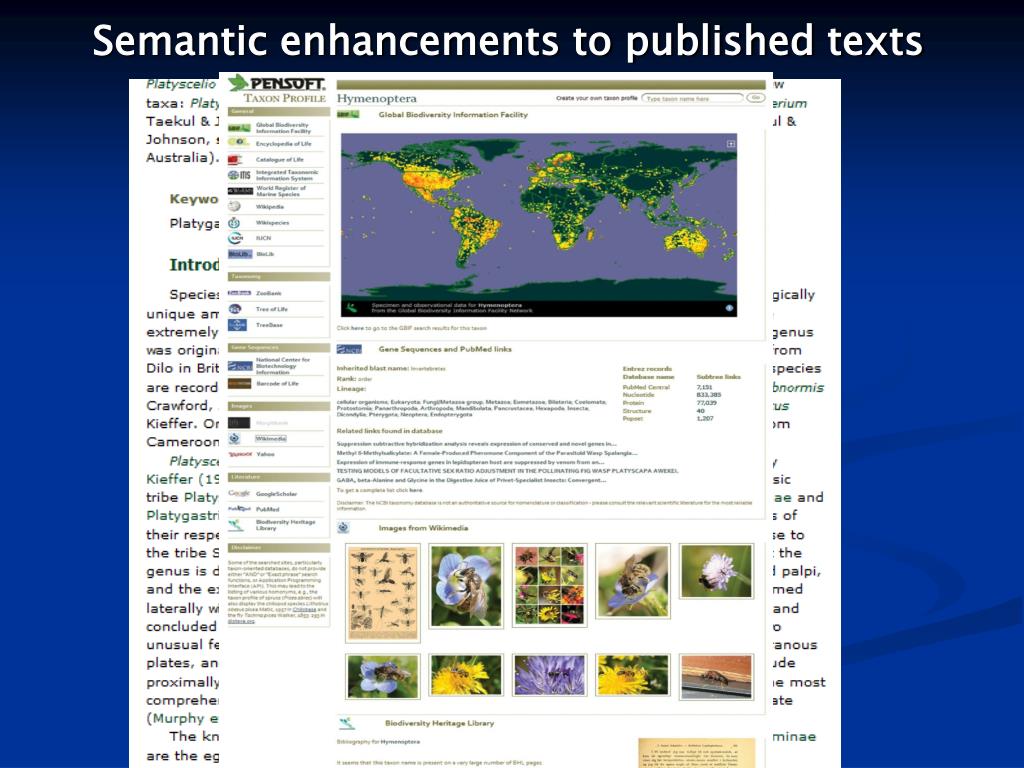Click the Morphbank icon under Images

coord(238,423)
